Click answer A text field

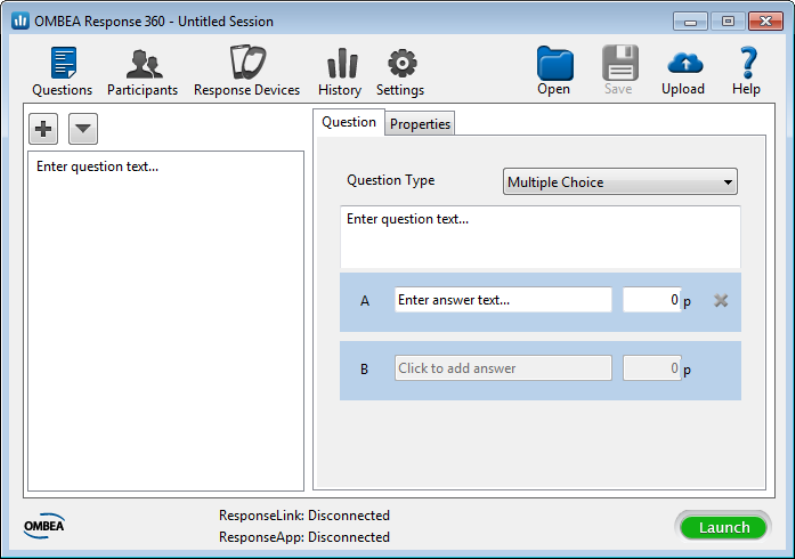tap(503, 300)
